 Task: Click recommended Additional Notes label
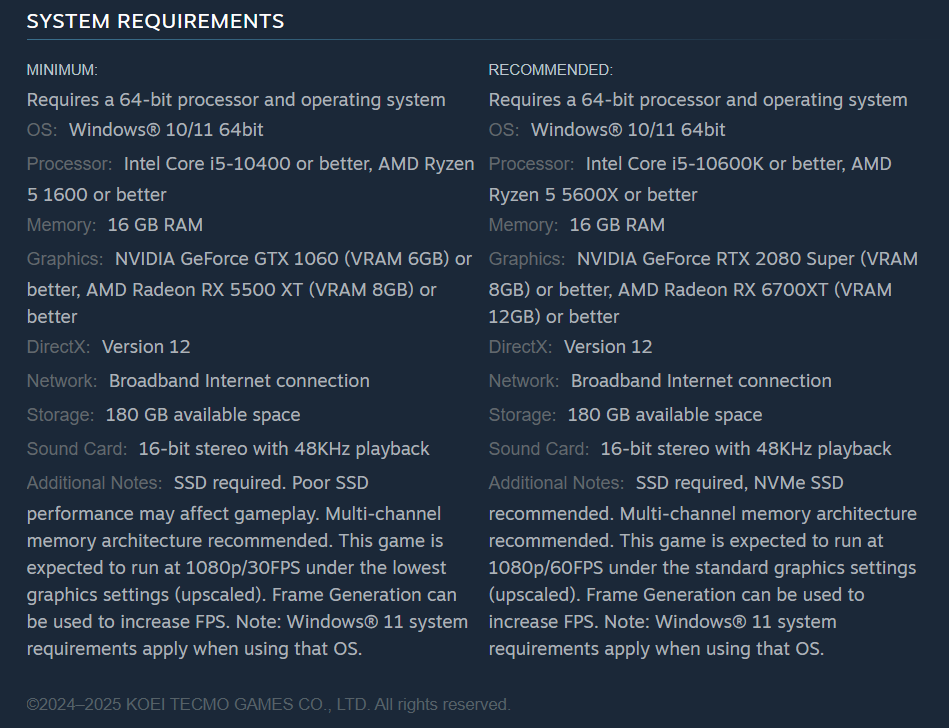(556, 482)
